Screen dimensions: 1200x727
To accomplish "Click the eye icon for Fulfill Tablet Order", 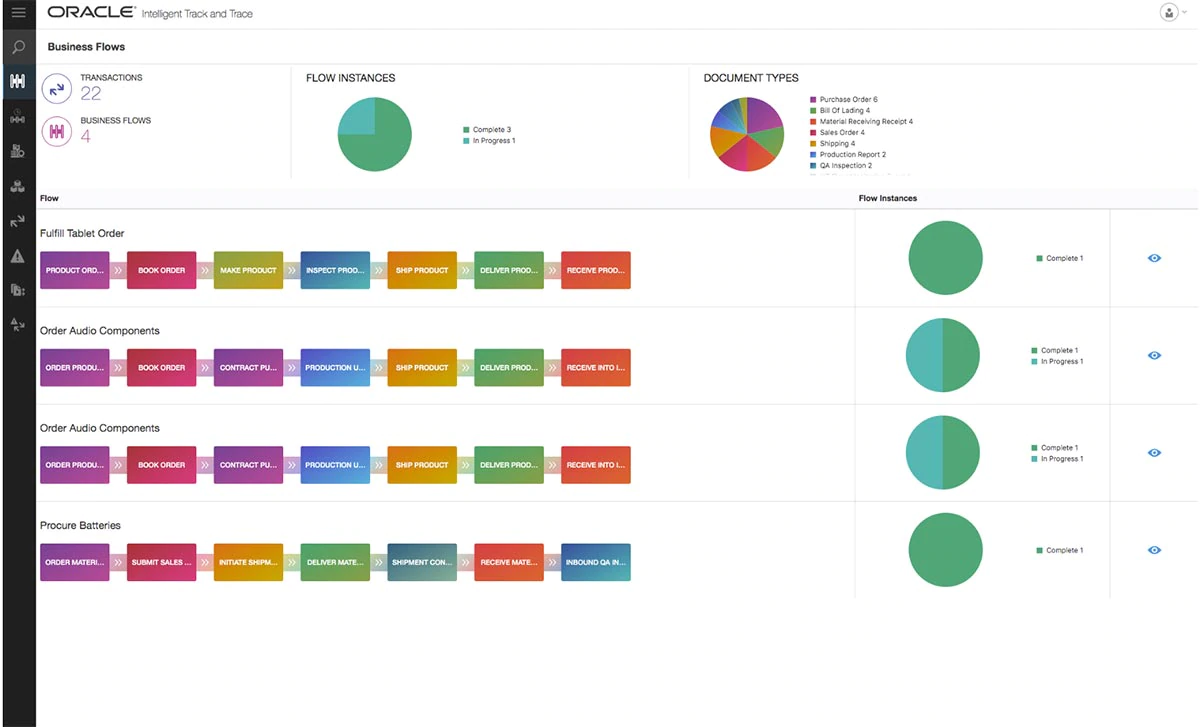I will click(x=1154, y=258).
